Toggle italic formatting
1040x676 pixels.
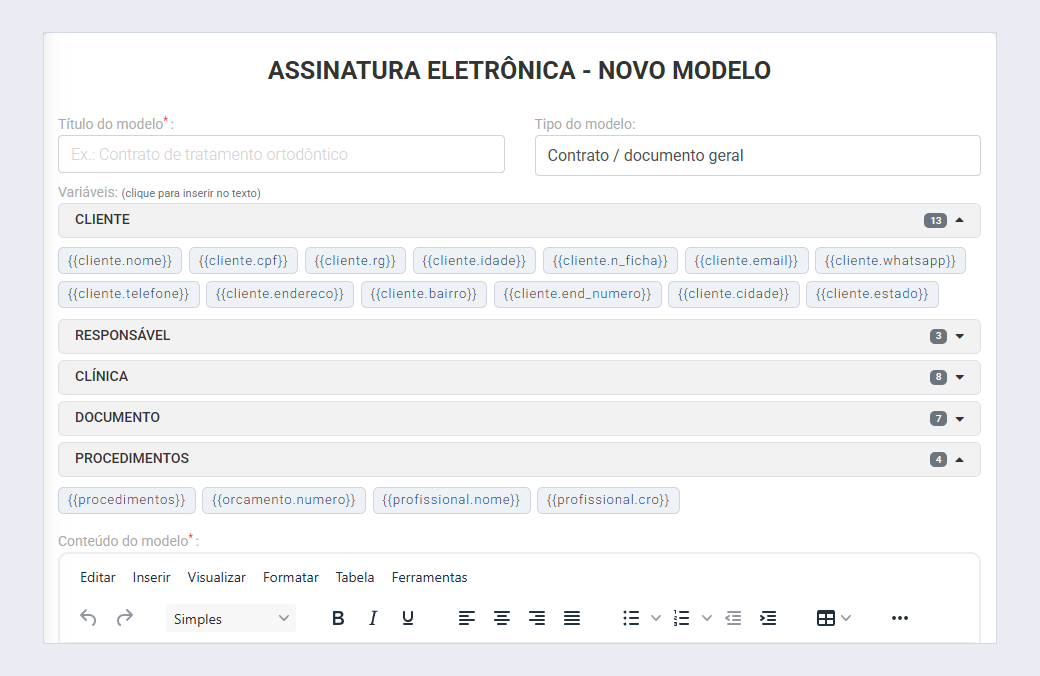[x=373, y=618]
